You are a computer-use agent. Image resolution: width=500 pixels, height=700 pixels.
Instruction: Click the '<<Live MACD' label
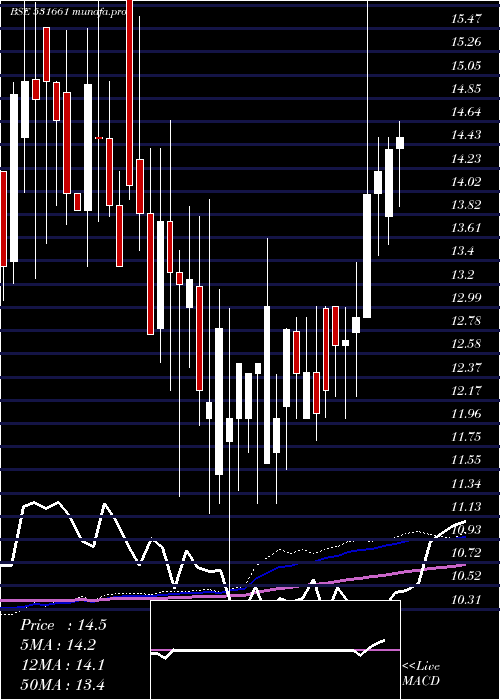pos(421,673)
